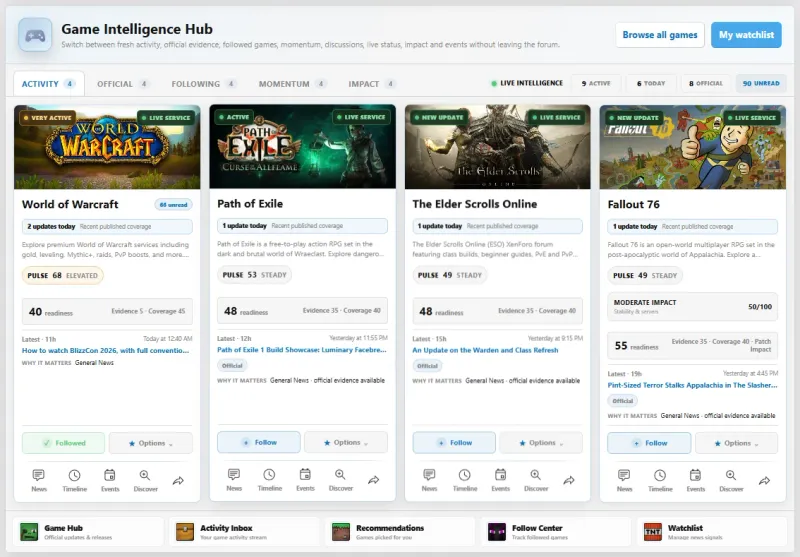Follow Path of Exile
The image size is (800, 557).
tap(259, 442)
